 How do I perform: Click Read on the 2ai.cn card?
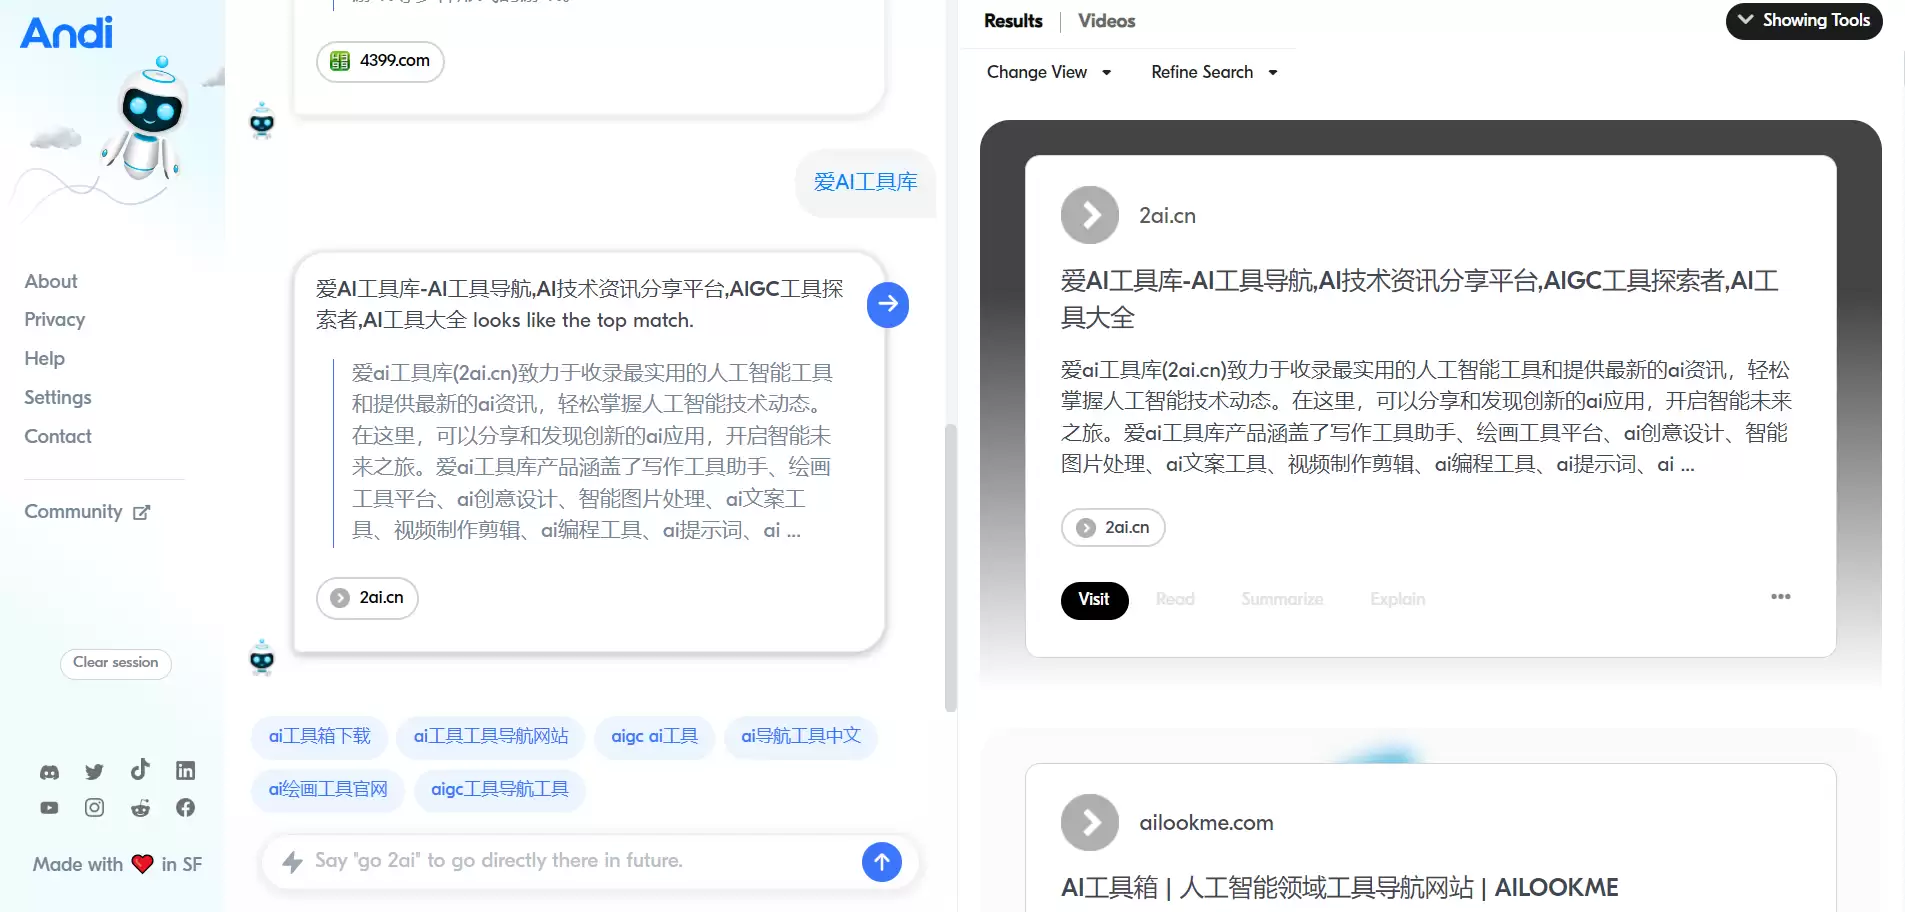1175,599
